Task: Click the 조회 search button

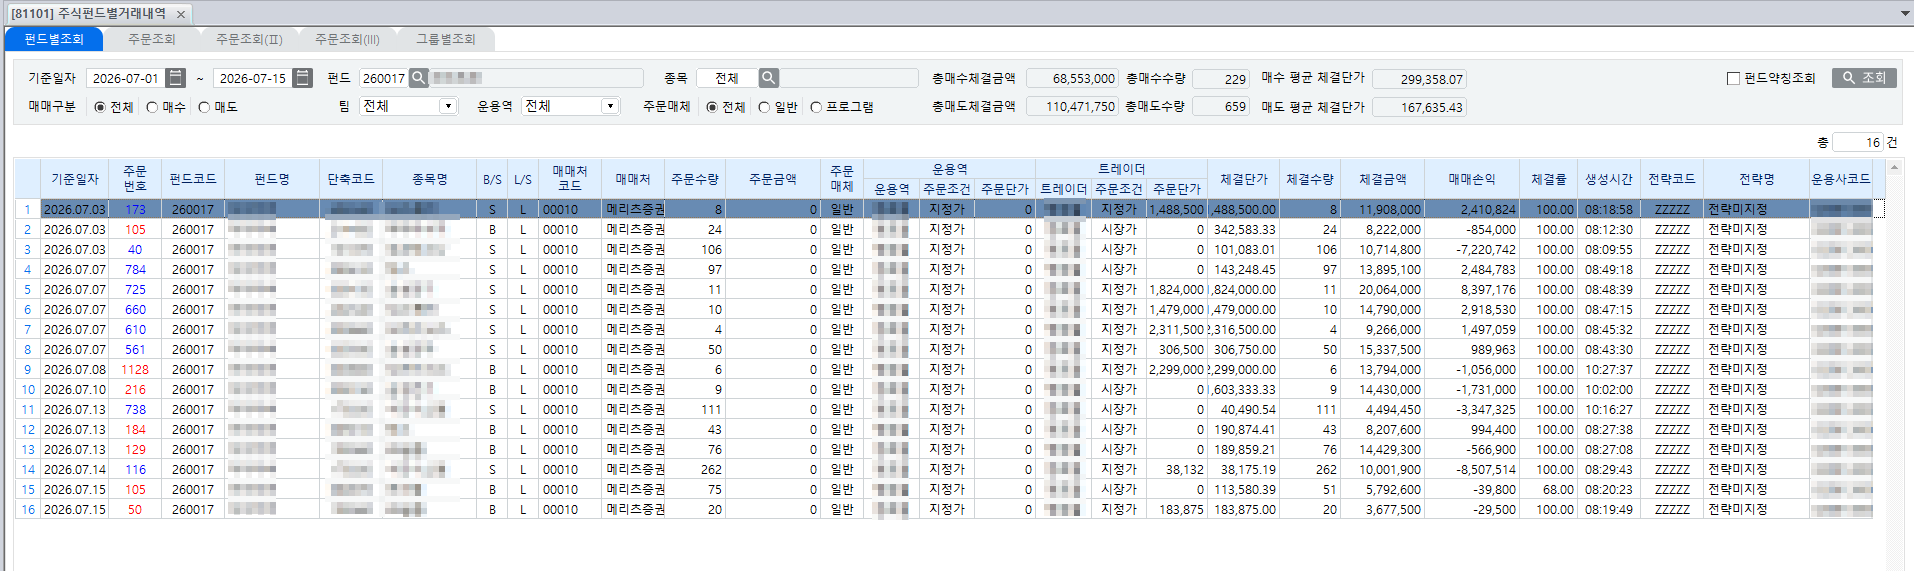Action: point(1864,78)
